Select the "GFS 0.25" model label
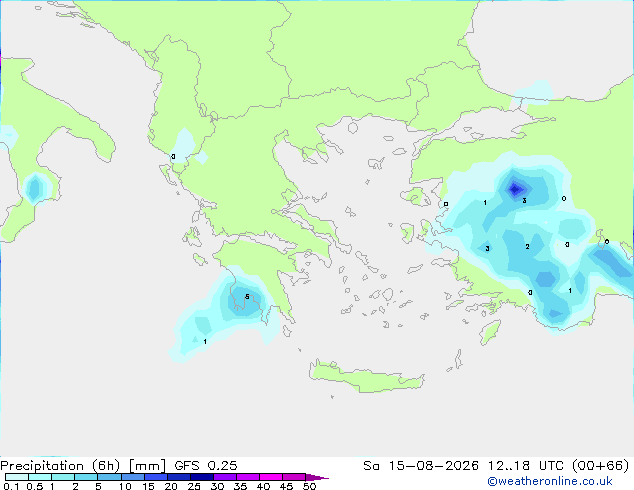Viewport: 634px width, 490px height. pyautogui.click(x=206, y=466)
